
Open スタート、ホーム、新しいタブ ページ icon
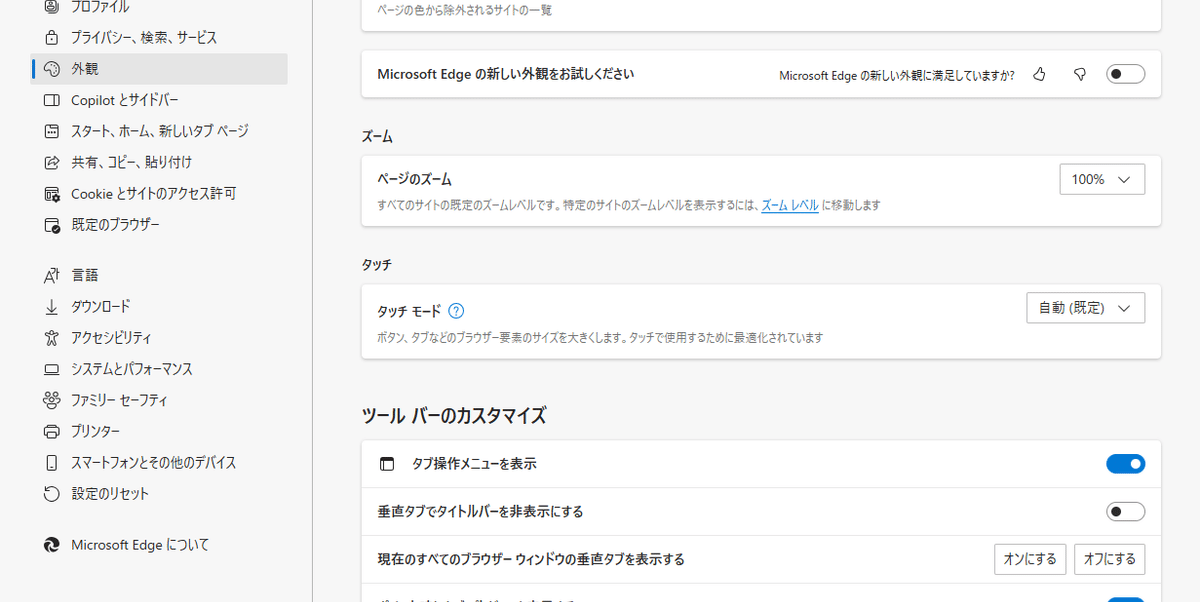coord(53,131)
